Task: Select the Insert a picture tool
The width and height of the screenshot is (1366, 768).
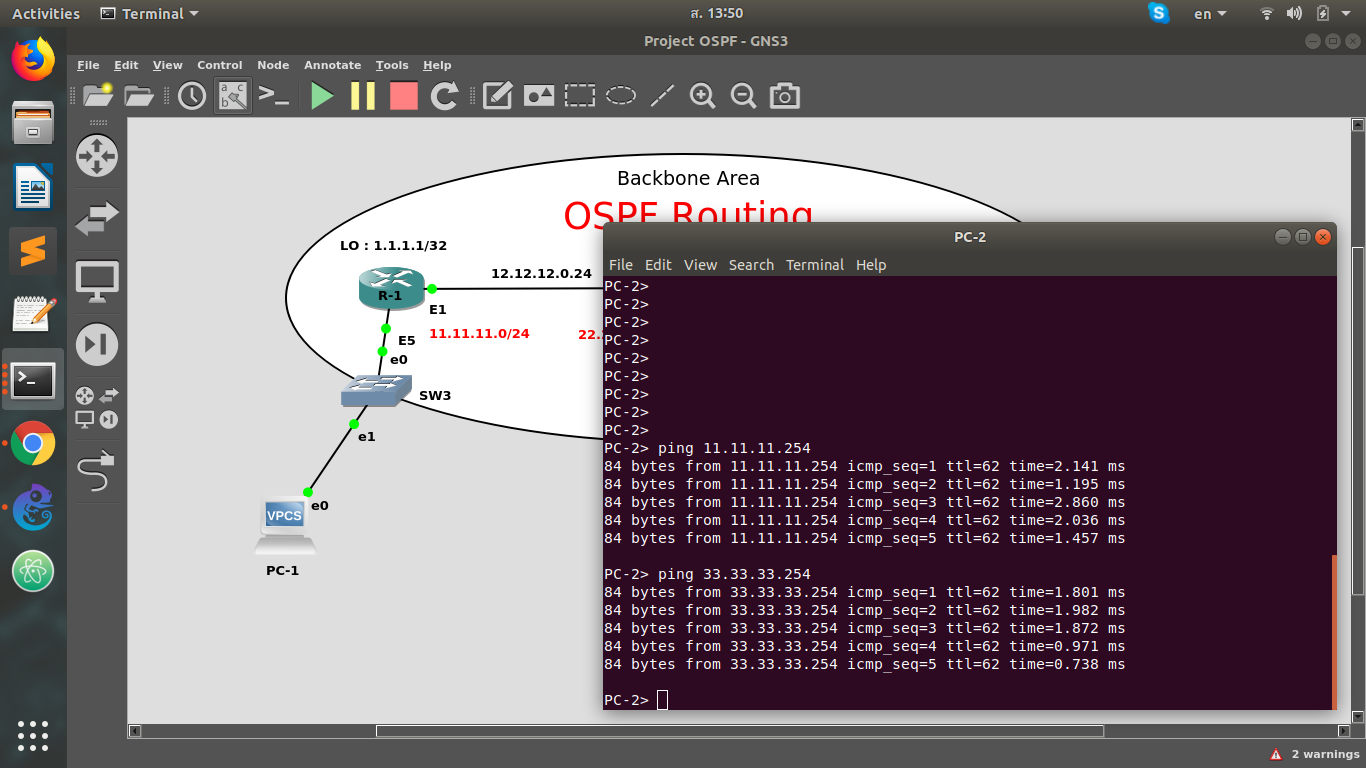Action: (539, 96)
